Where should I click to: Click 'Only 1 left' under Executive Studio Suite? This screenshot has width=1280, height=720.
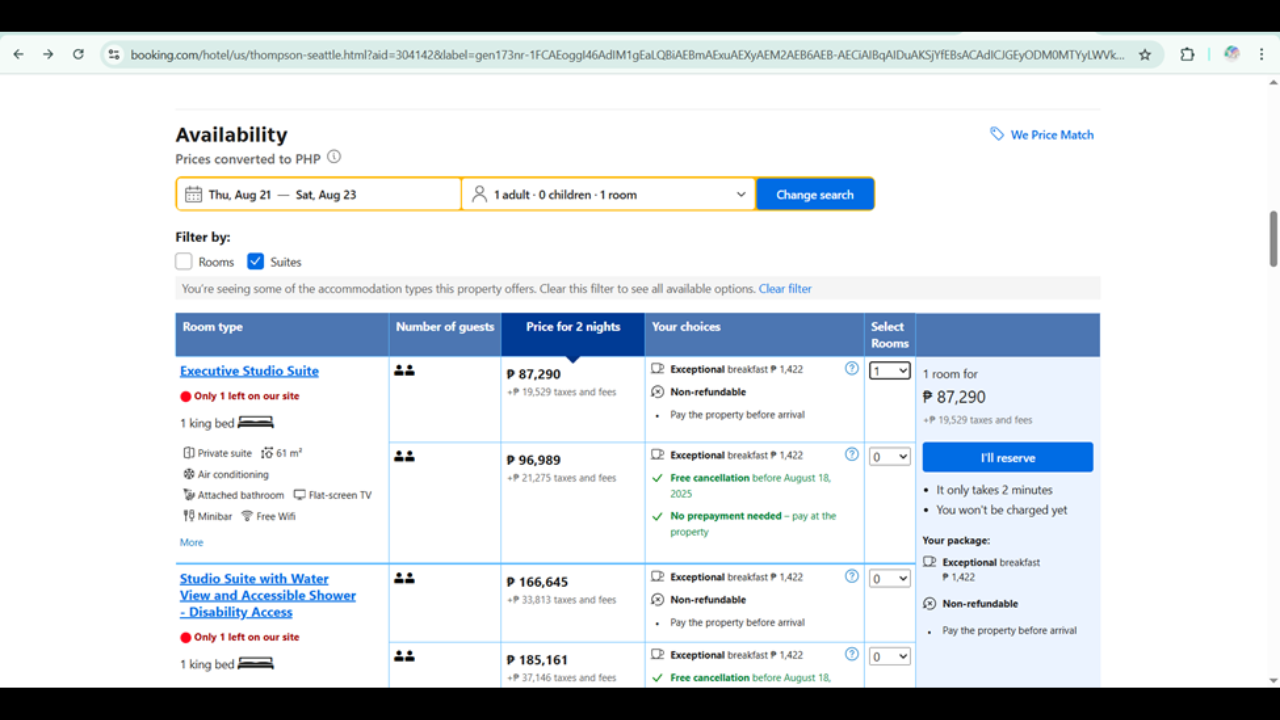tap(246, 396)
